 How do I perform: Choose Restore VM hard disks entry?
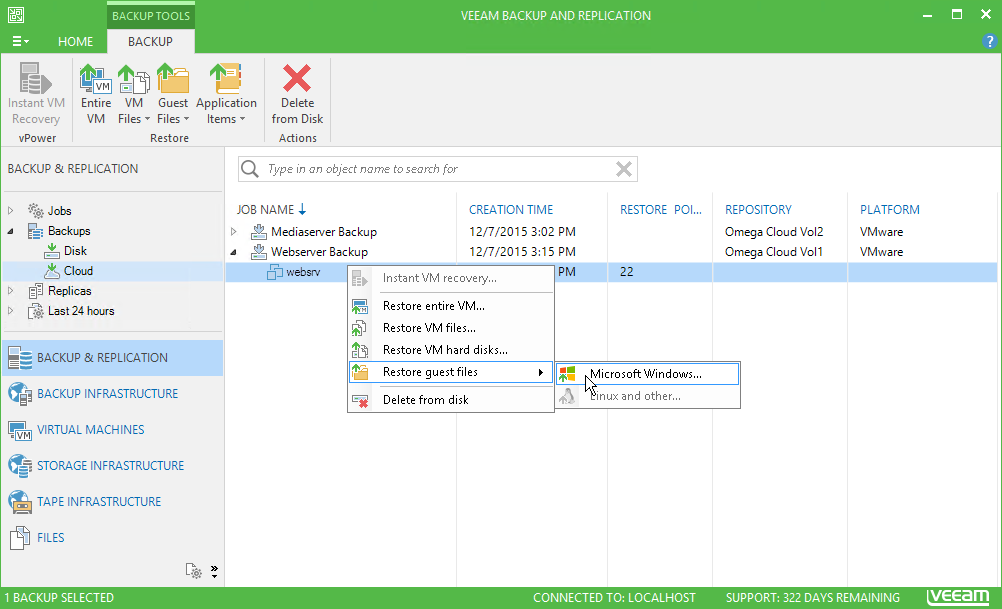click(x=451, y=350)
